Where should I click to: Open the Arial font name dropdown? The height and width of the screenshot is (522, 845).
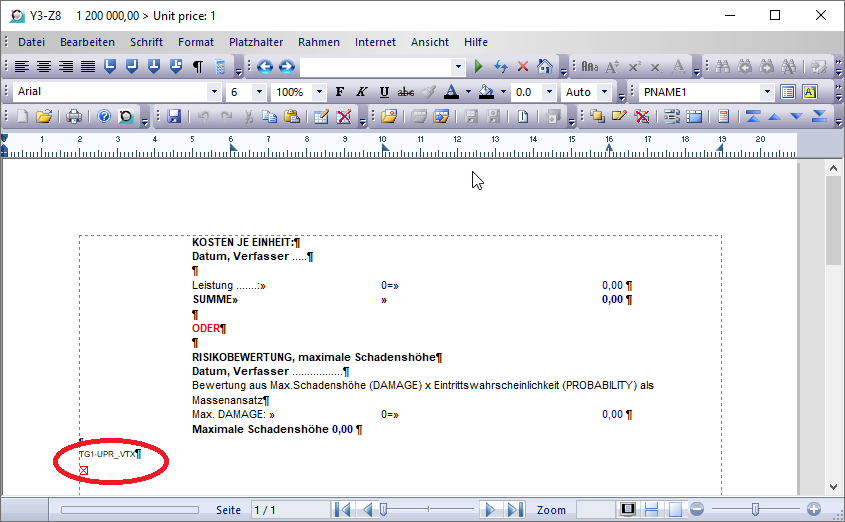coord(213,92)
